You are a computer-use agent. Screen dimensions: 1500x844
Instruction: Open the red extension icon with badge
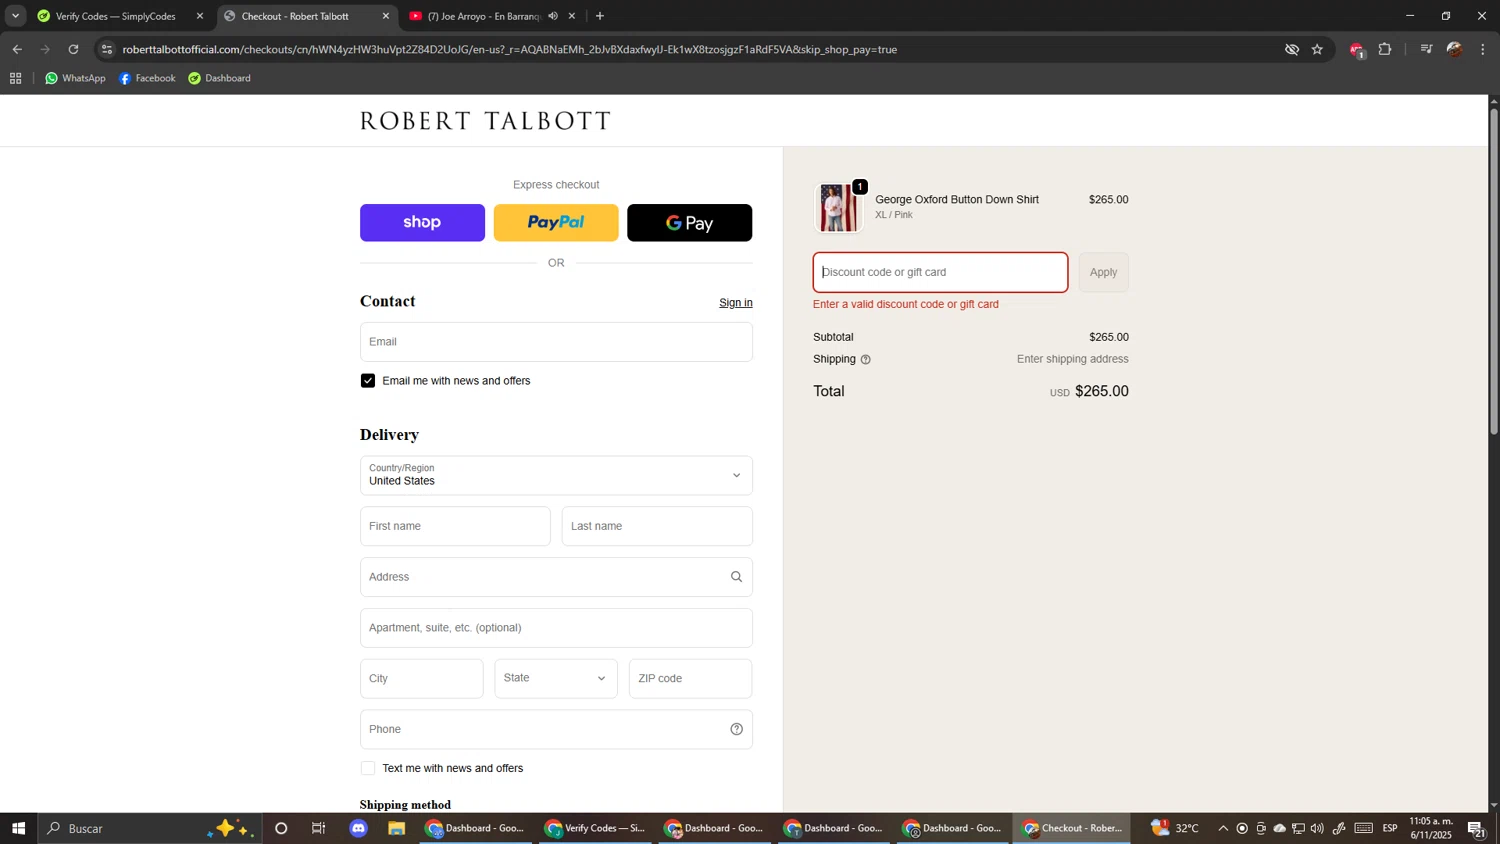tap(1357, 50)
